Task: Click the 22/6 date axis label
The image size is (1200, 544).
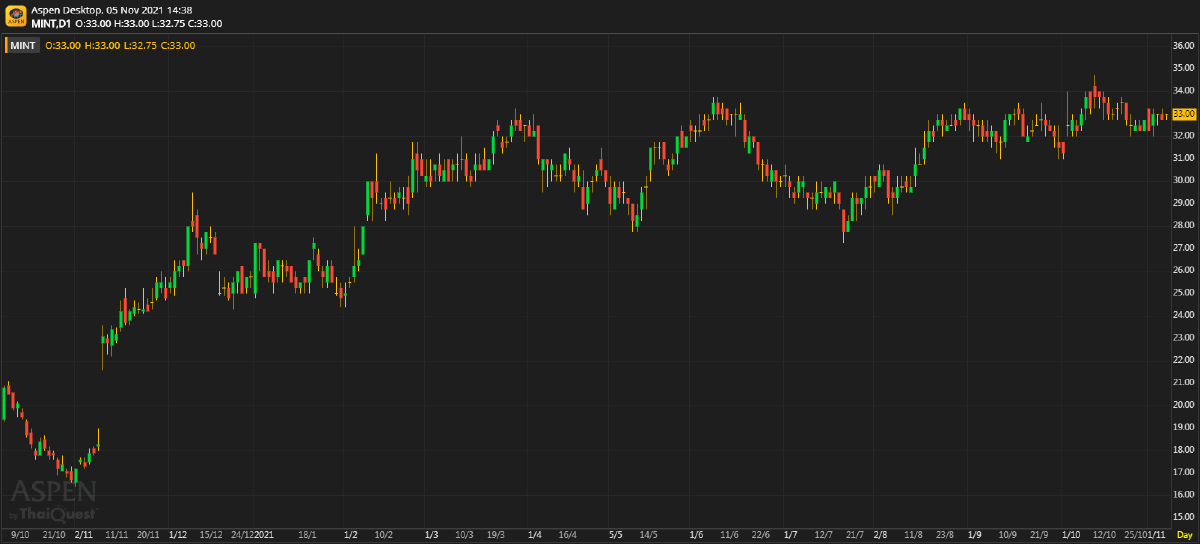Action: click(x=761, y=536)
